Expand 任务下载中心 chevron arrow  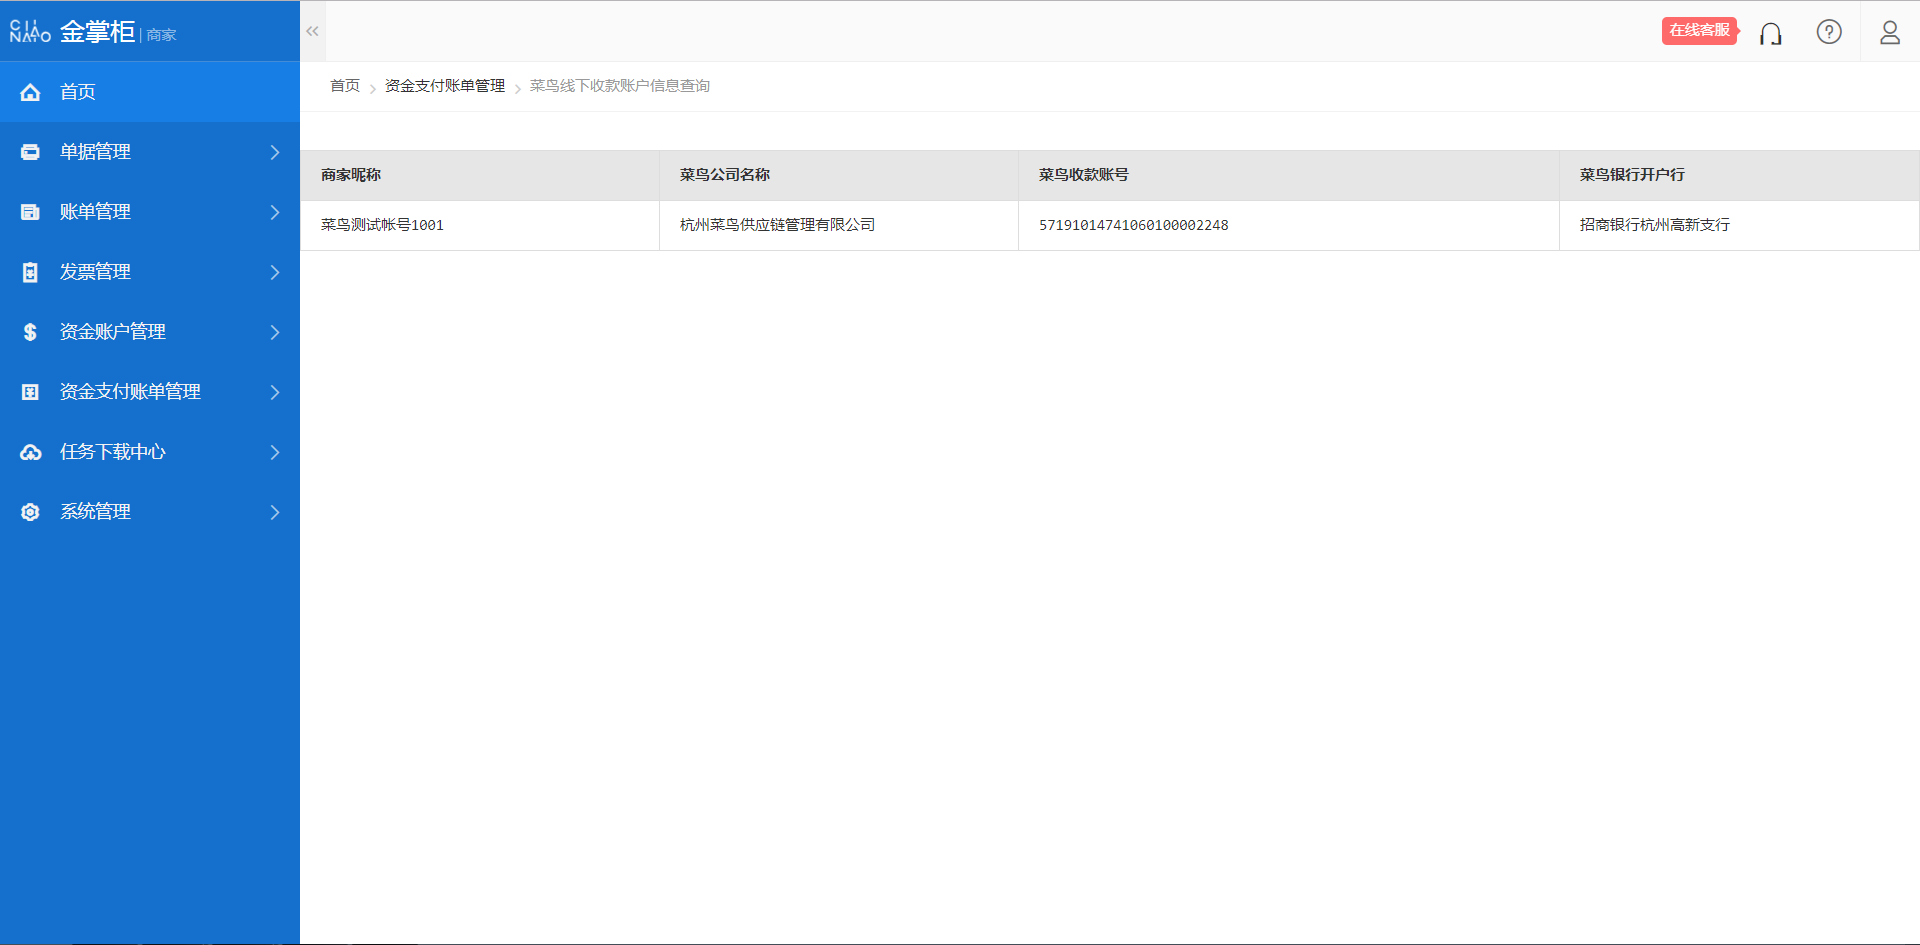click(275, 452)
